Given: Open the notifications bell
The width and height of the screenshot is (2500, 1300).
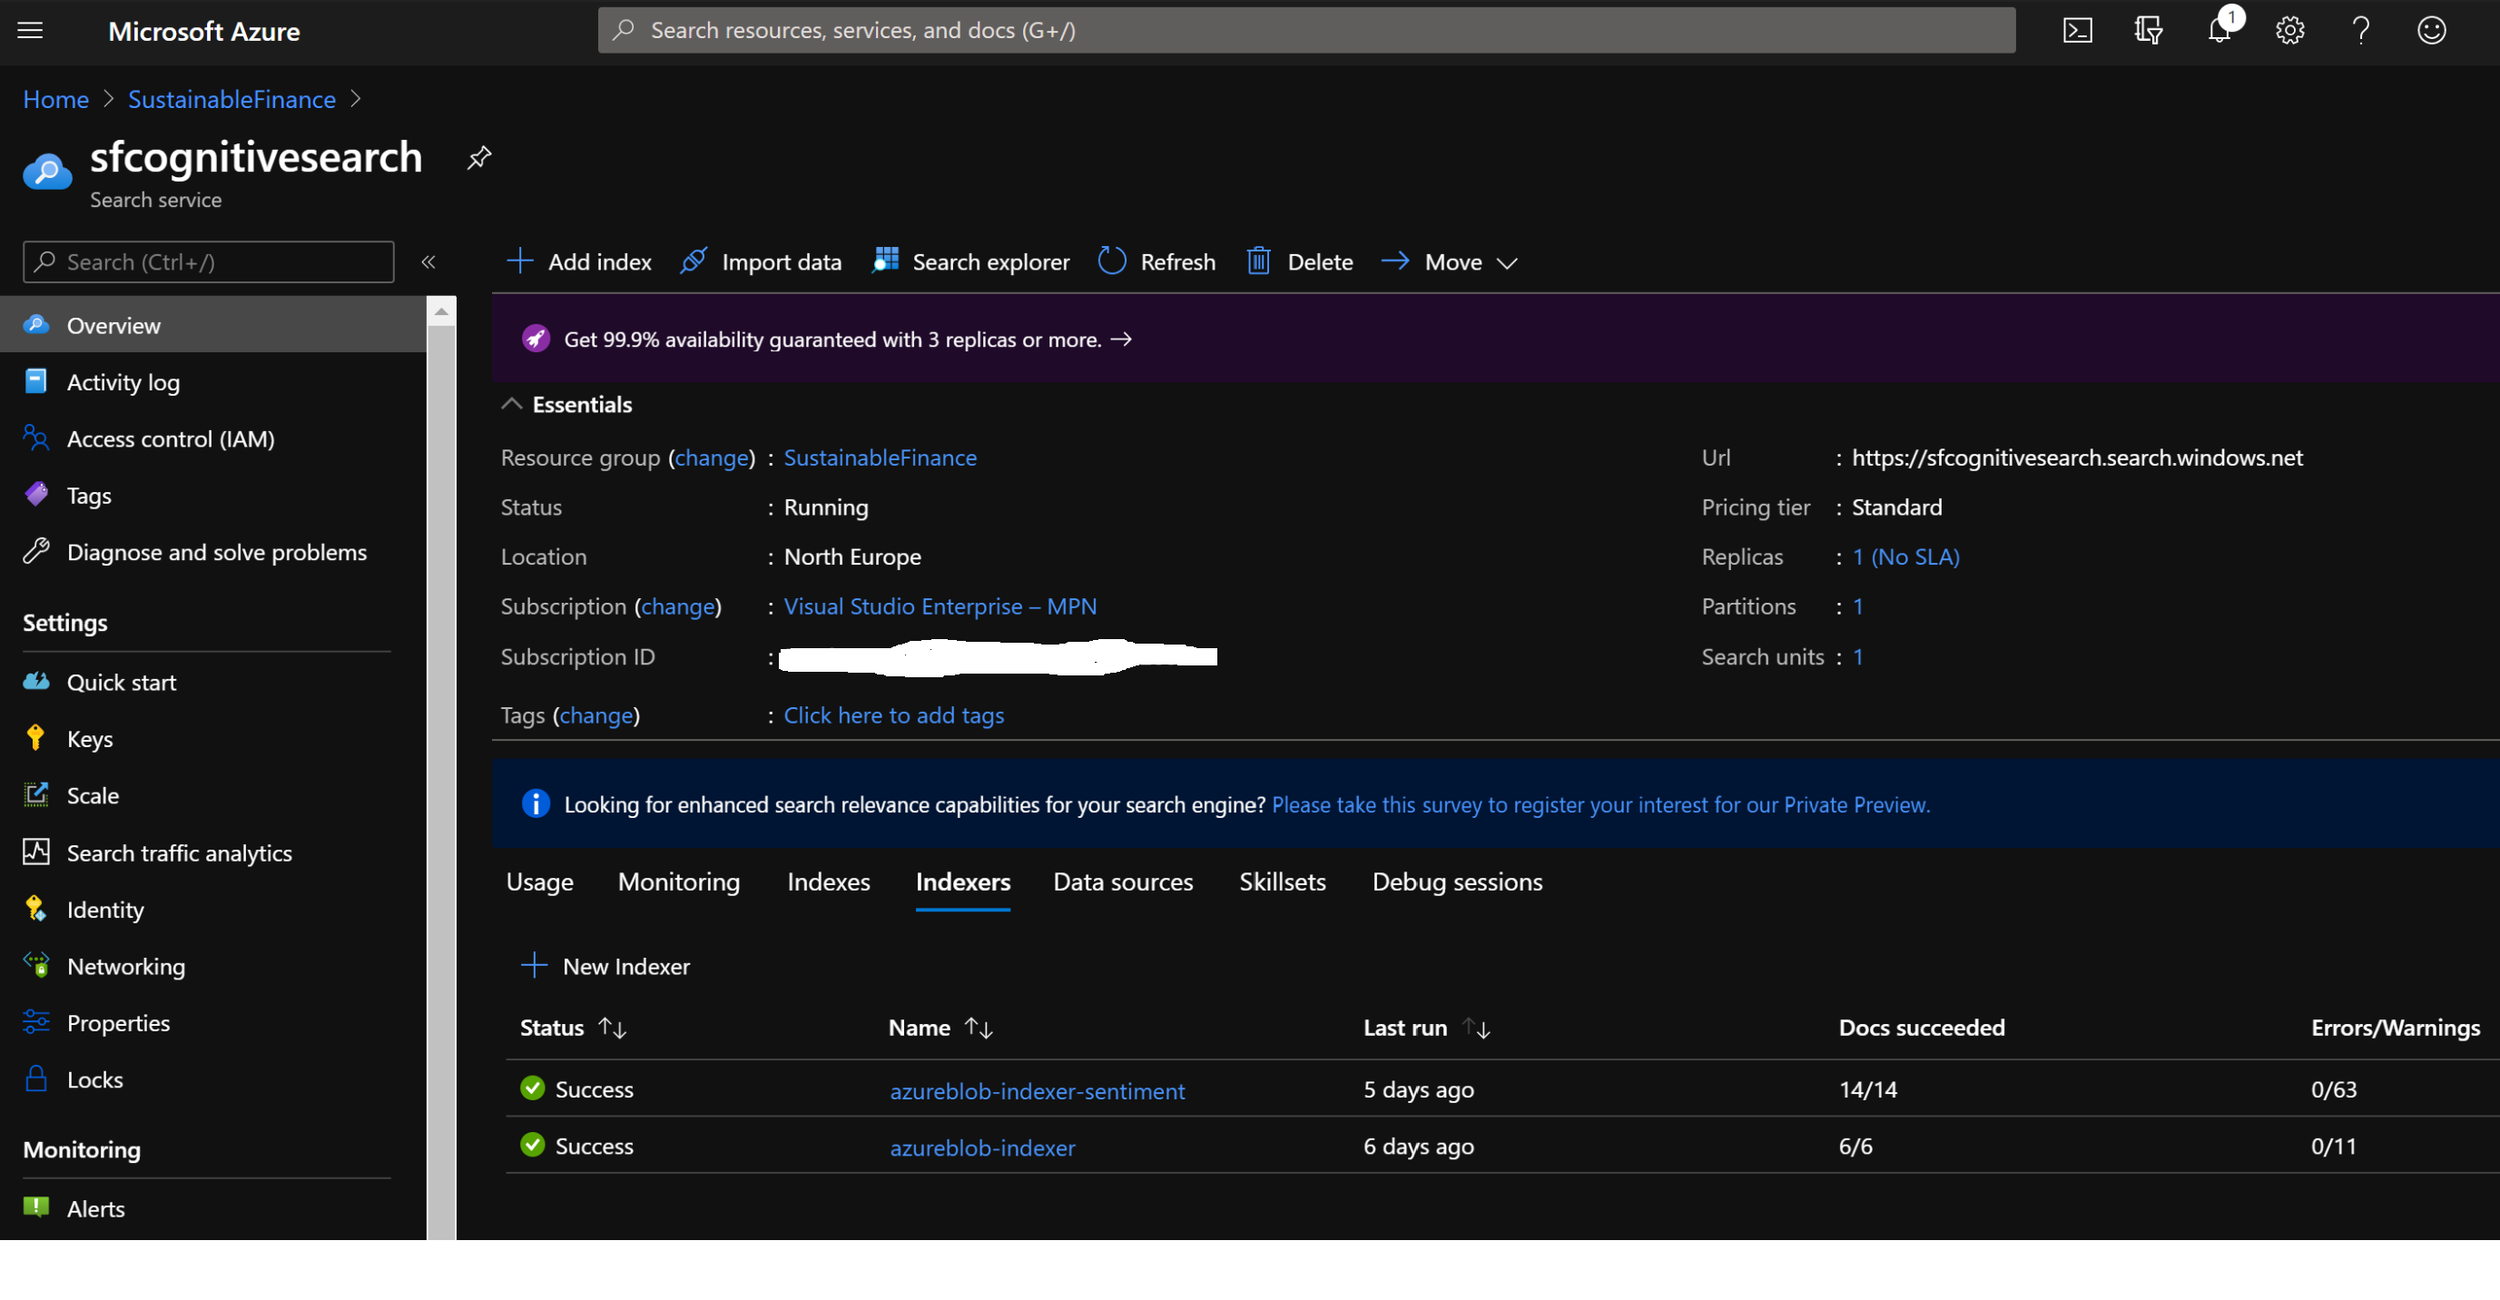Looking at the screenshot, I should [x=2219, y=31].
